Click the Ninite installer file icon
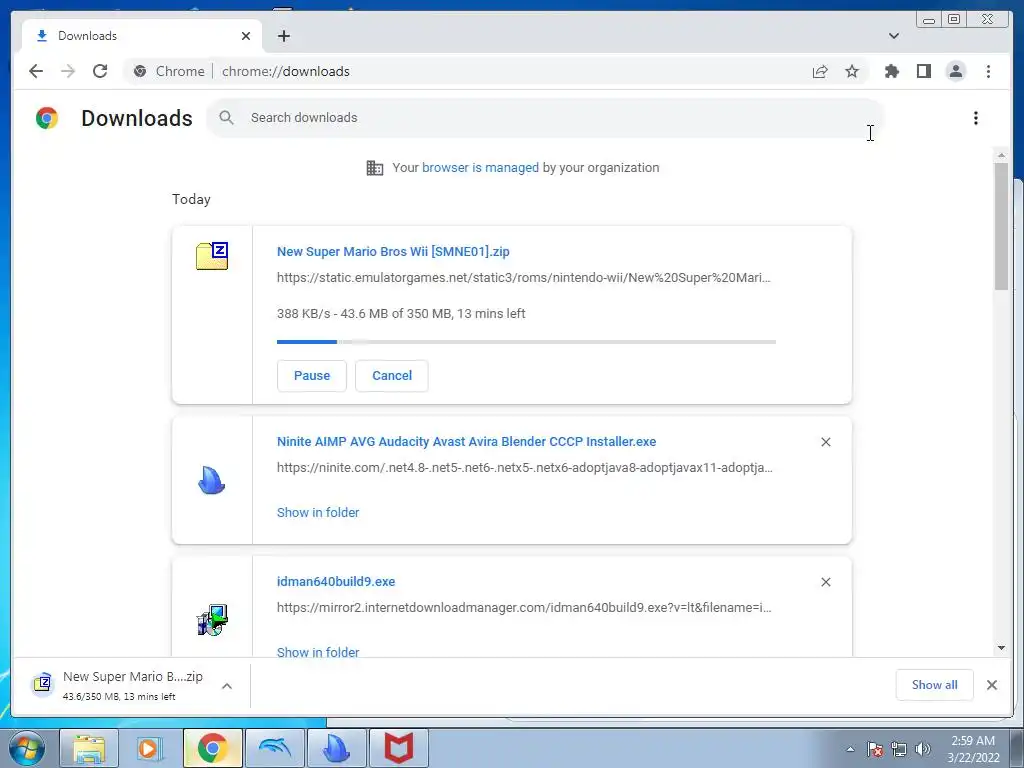Image resolution: width=1024 pixels, height=768 pixels. point(212,481)
